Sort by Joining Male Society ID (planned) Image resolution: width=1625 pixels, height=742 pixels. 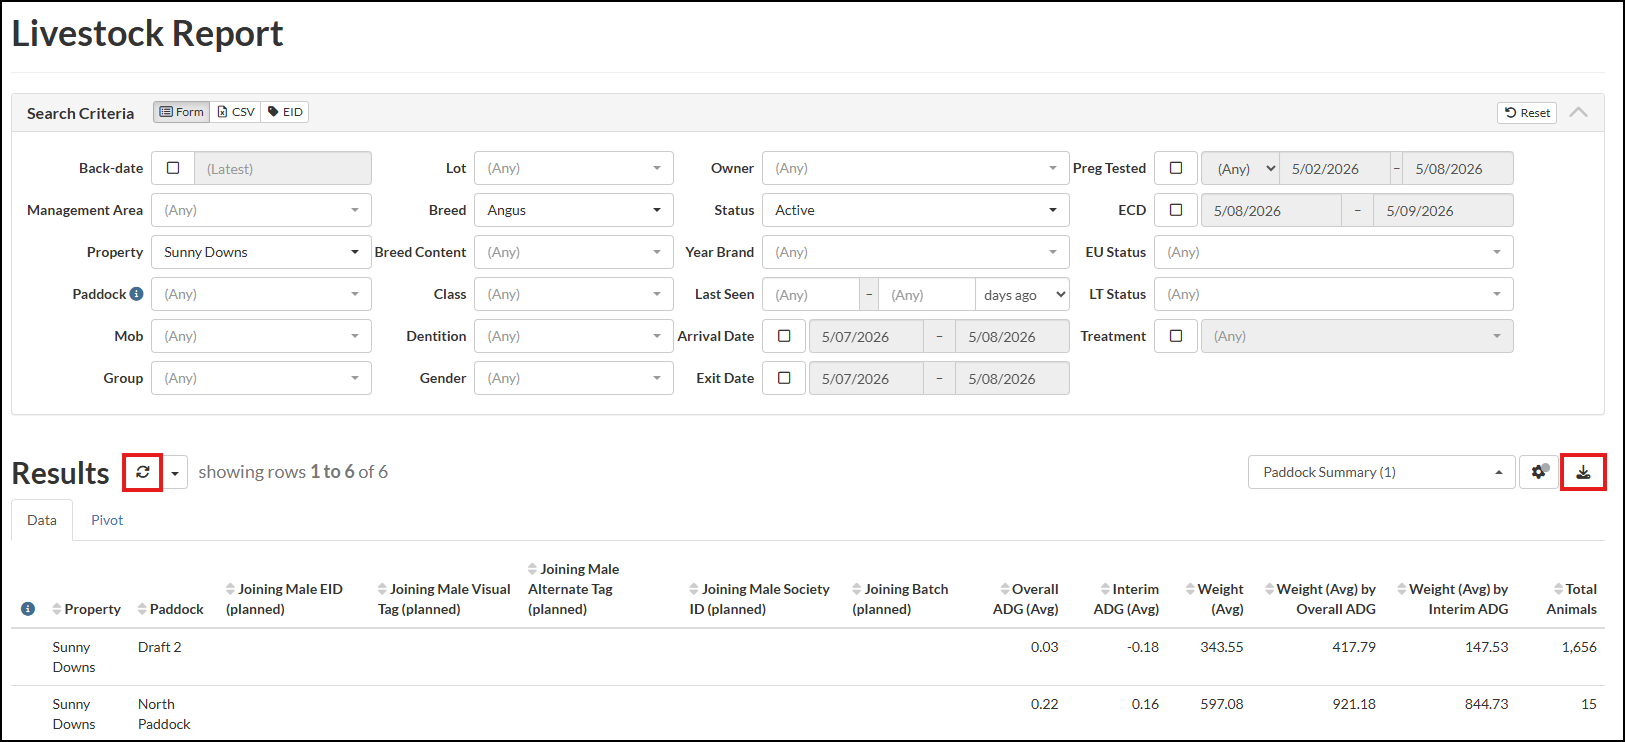point(759,599)
